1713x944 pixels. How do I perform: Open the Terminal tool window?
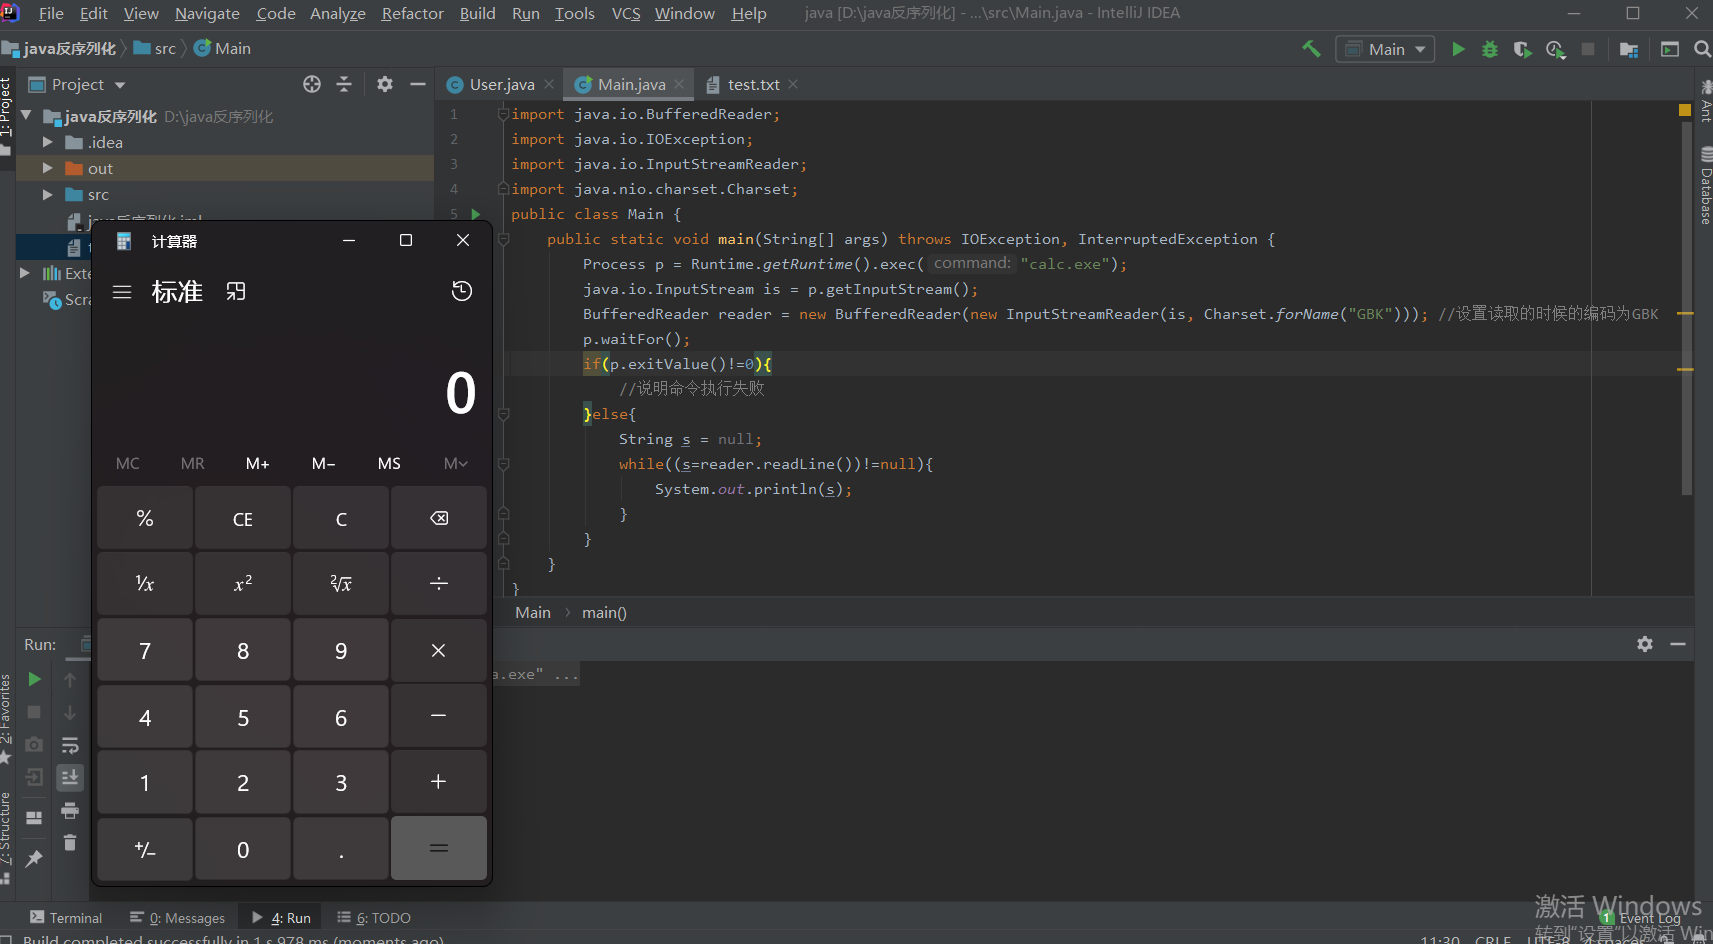tap(66, 918)
